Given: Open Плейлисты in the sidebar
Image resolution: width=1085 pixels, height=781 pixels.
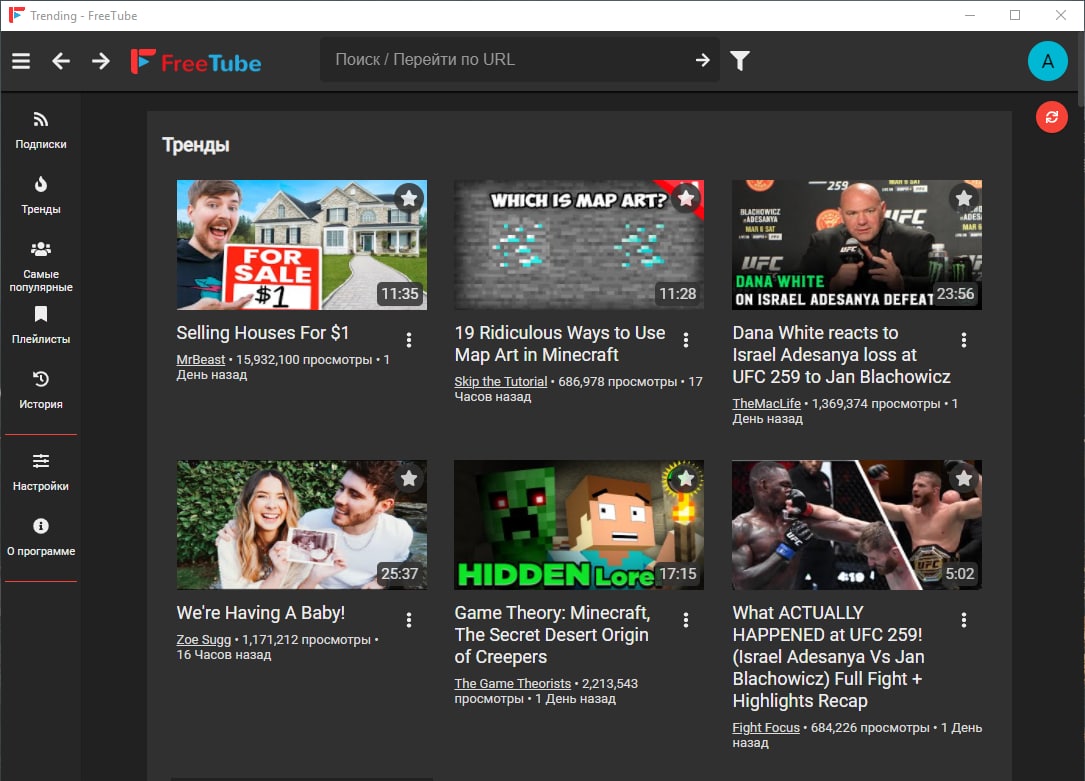Looking at the screenshot, I should tap(41, 326).
